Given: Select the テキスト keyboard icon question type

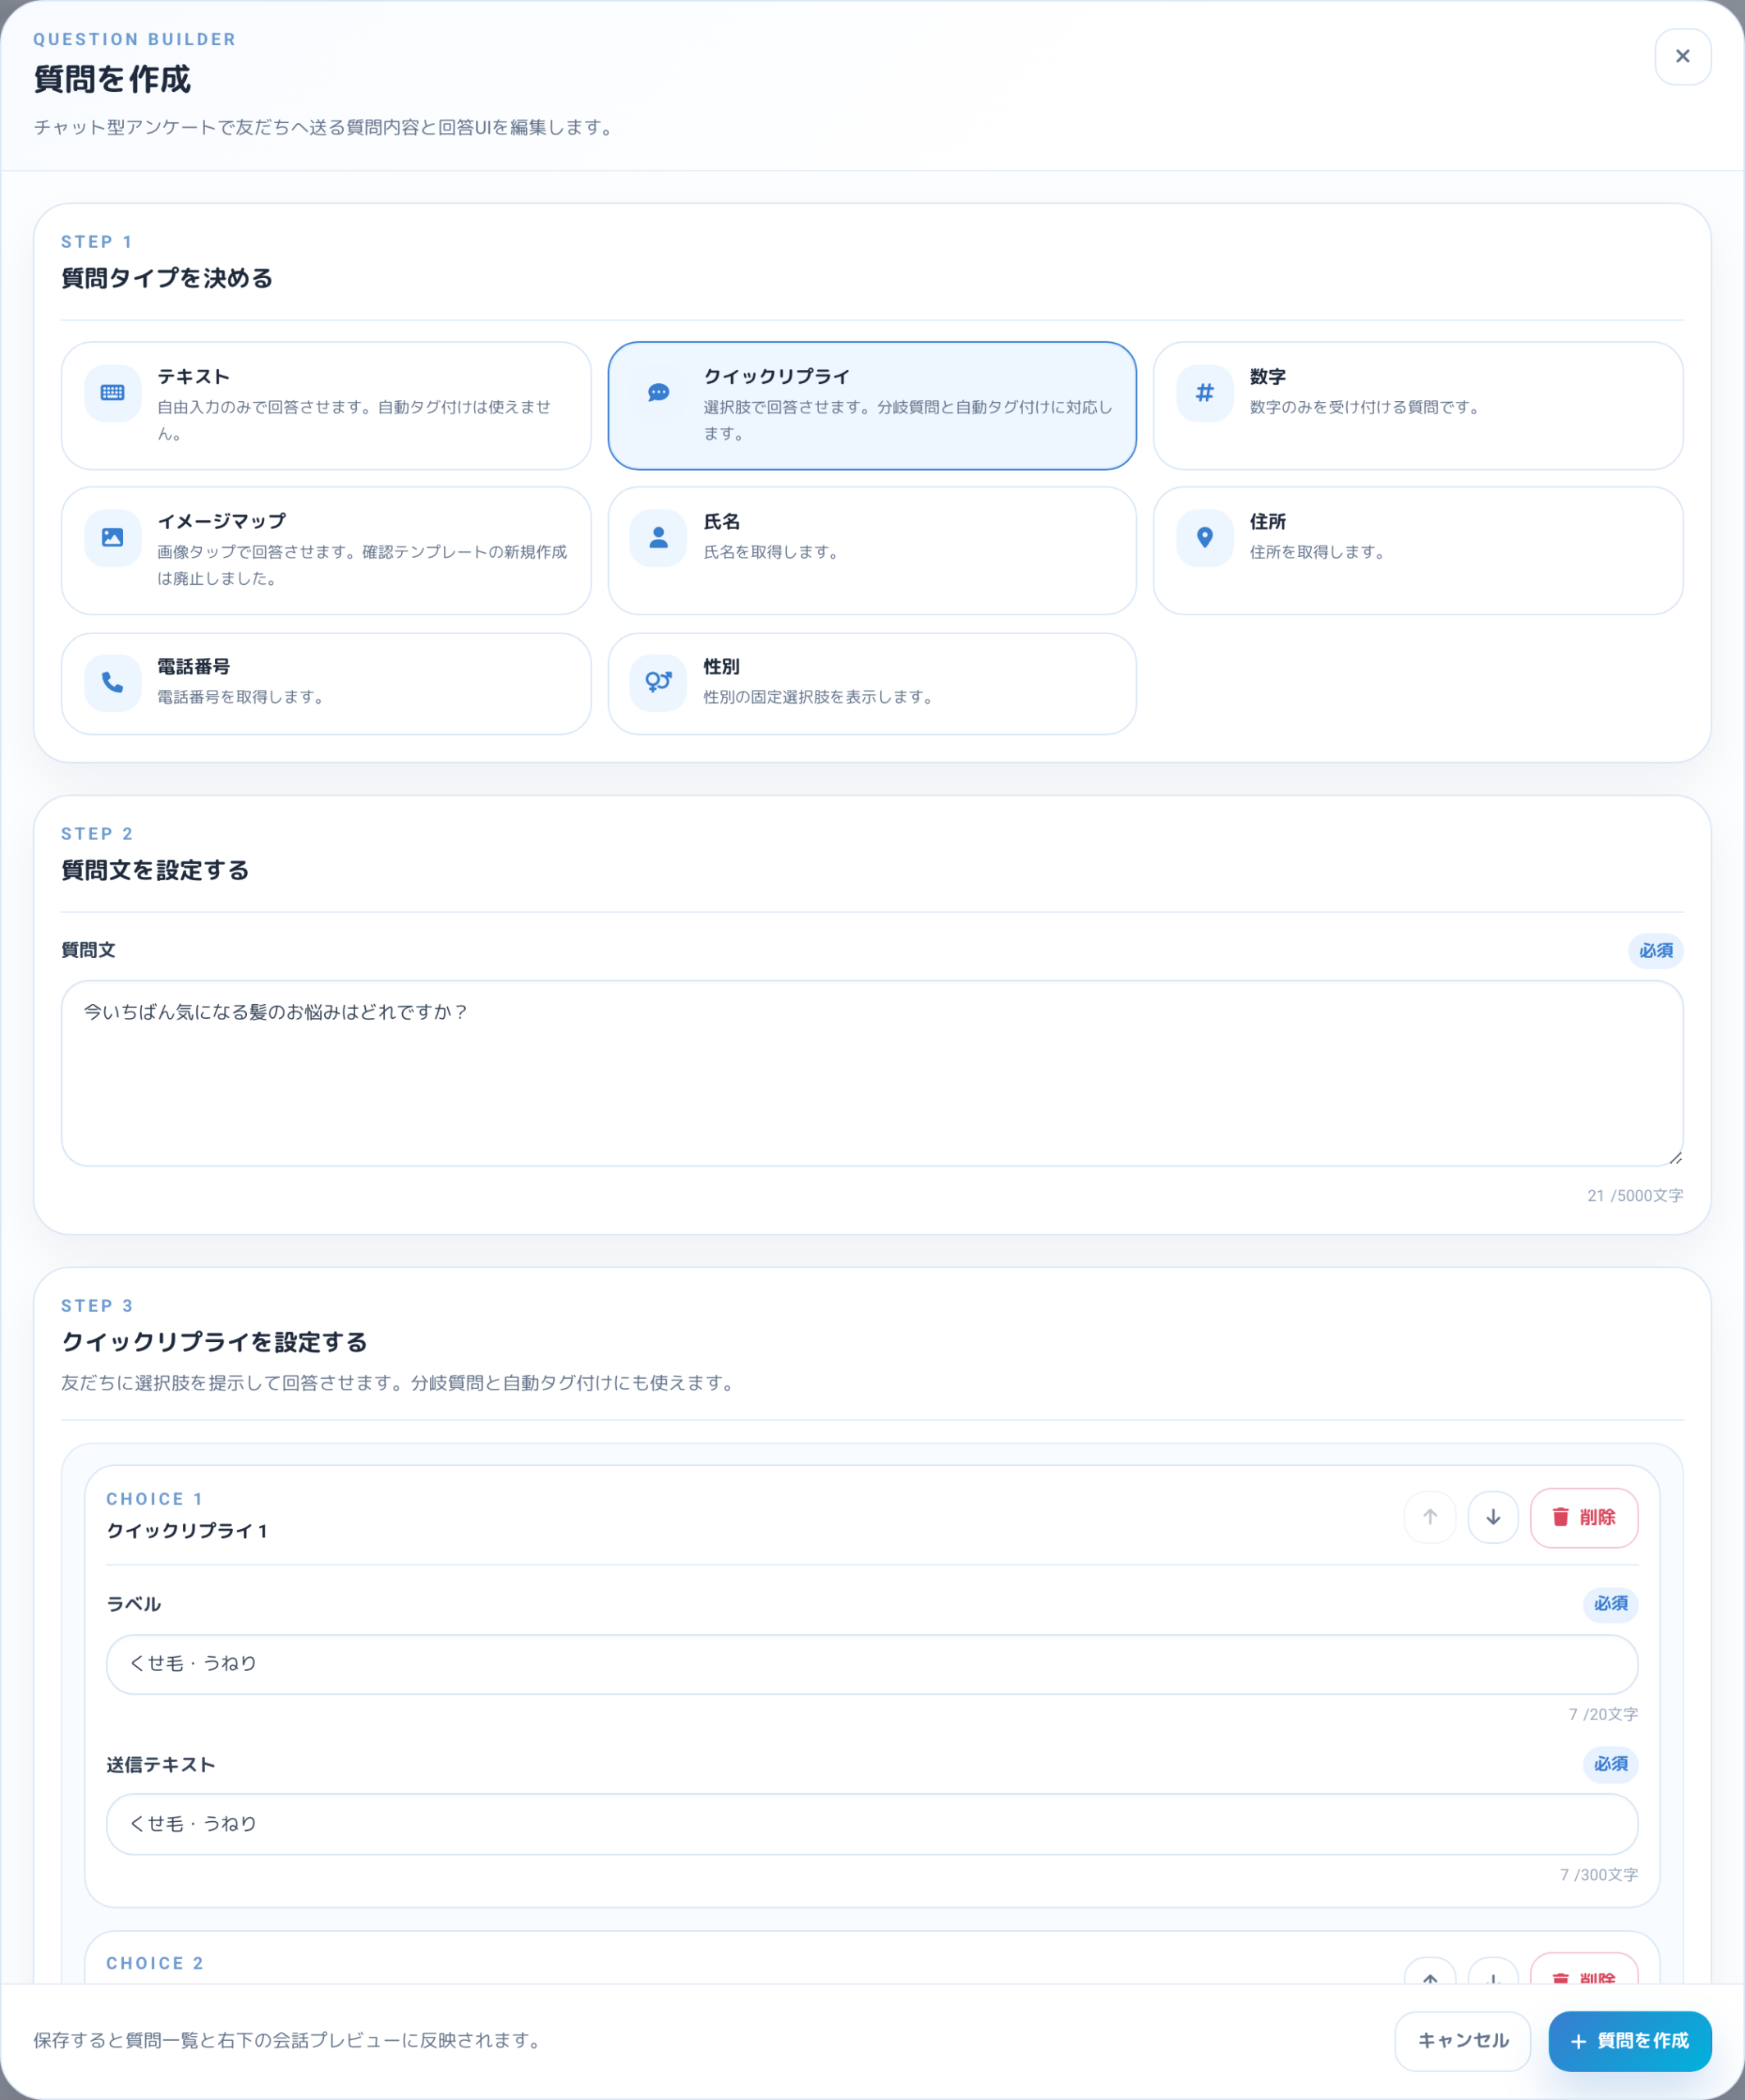Looking at the screenshot, I should click(x=113, y=393).
